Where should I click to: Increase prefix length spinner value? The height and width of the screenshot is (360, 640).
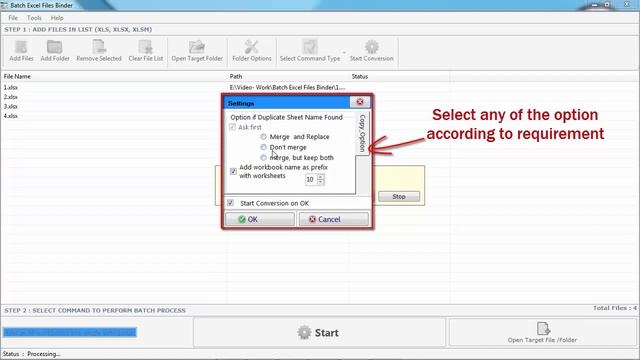coord(320,177)
